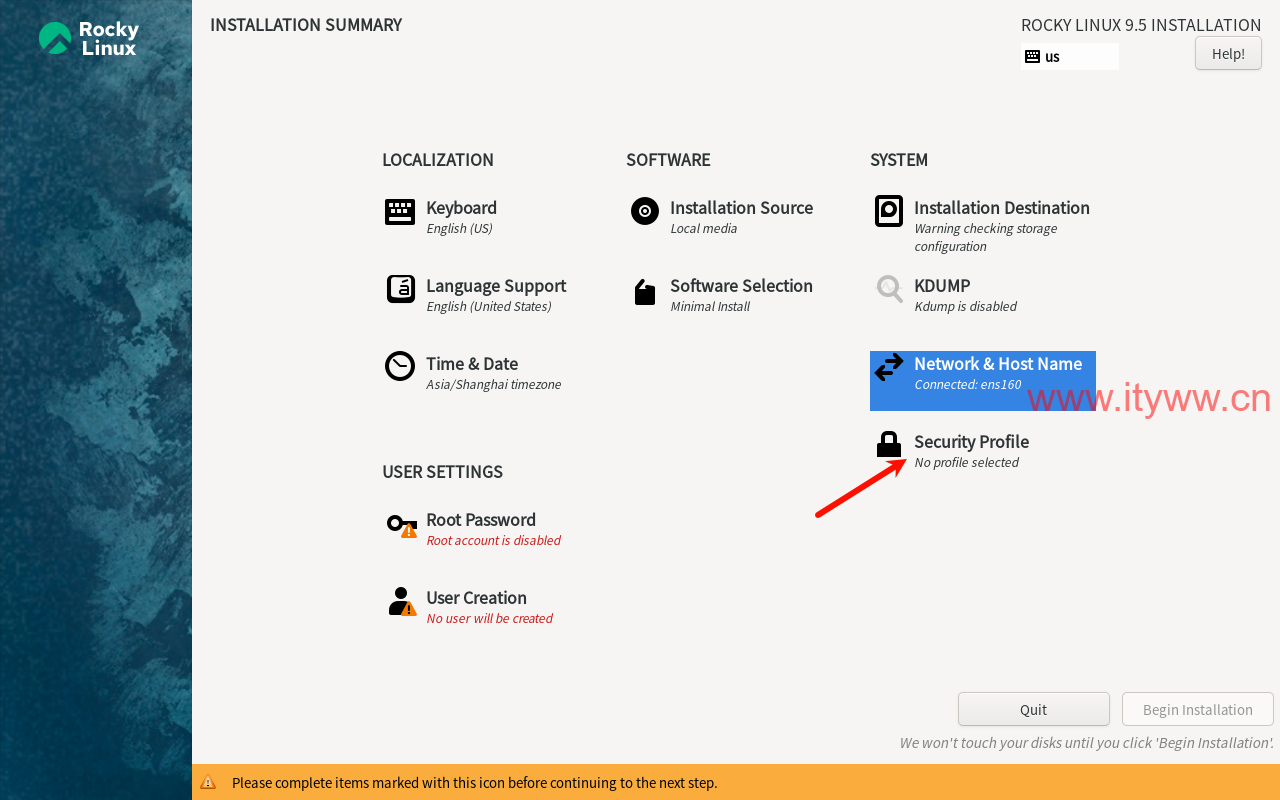Click the Time & Date clock icon
Screen dimensions: 1280x800
(400, 366)
